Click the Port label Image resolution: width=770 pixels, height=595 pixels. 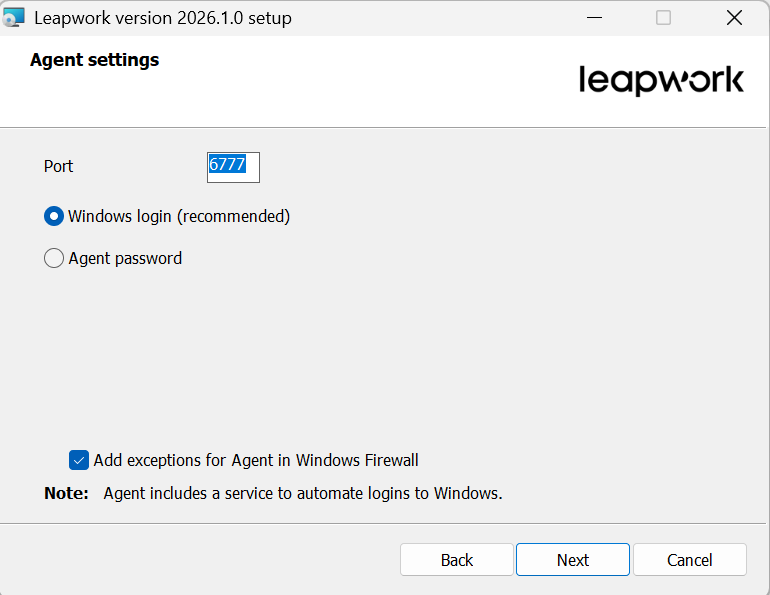[x=58, y=166]
